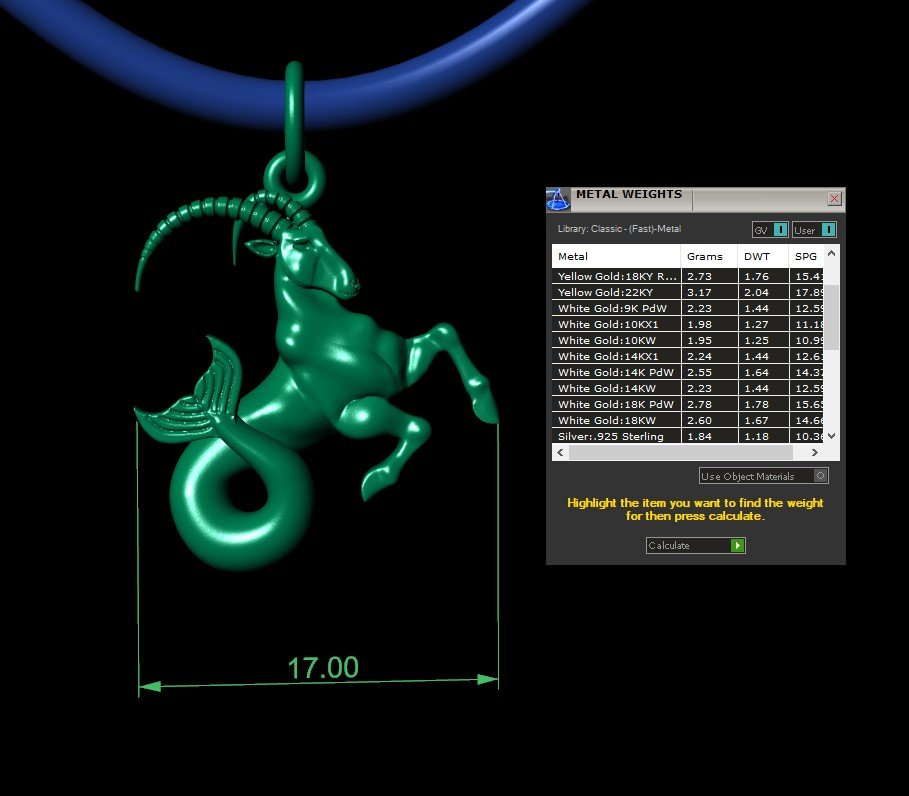Viewport: 909px width, 796px height.
Task: Click the scroll right arrow of metals table
Action: click(x=815, y=452)
